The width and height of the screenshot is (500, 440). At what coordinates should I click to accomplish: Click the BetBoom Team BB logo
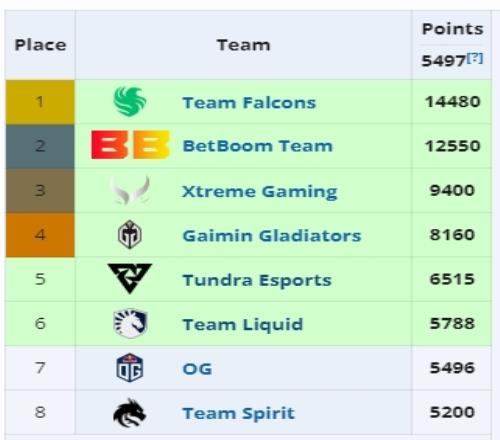tap(130, 145)
